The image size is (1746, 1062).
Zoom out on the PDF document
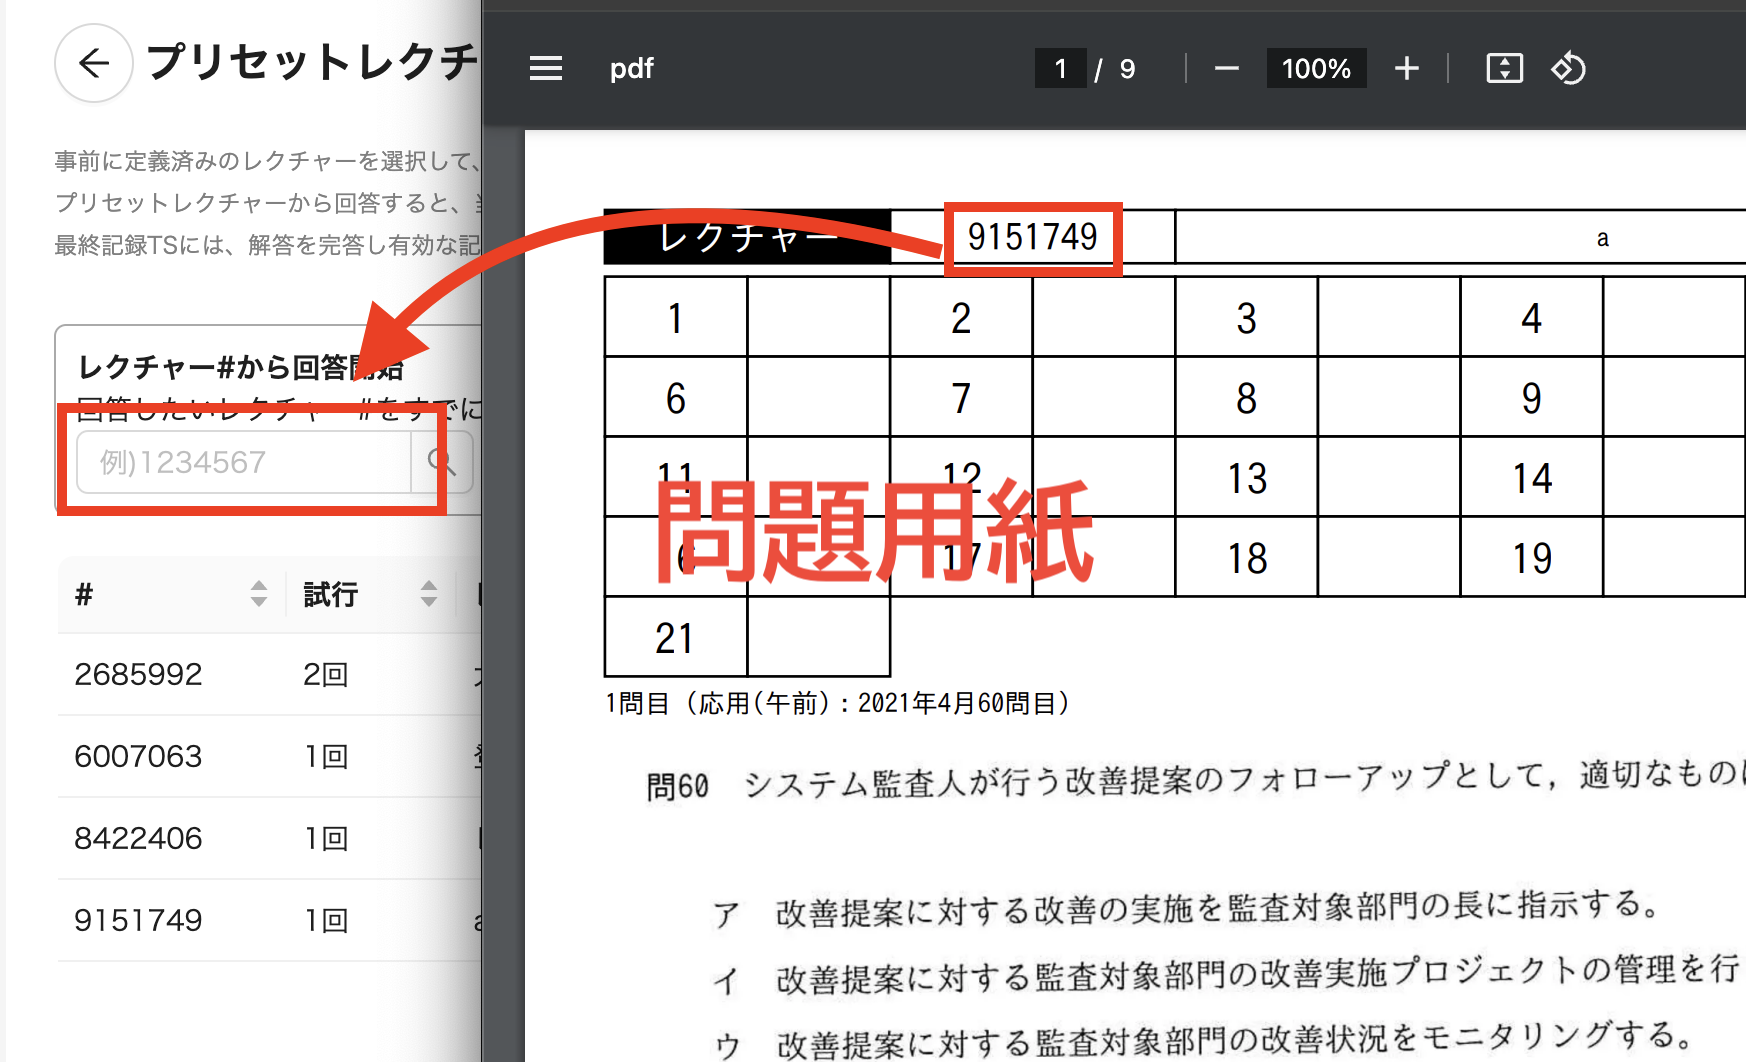(x=1226, y=68)
